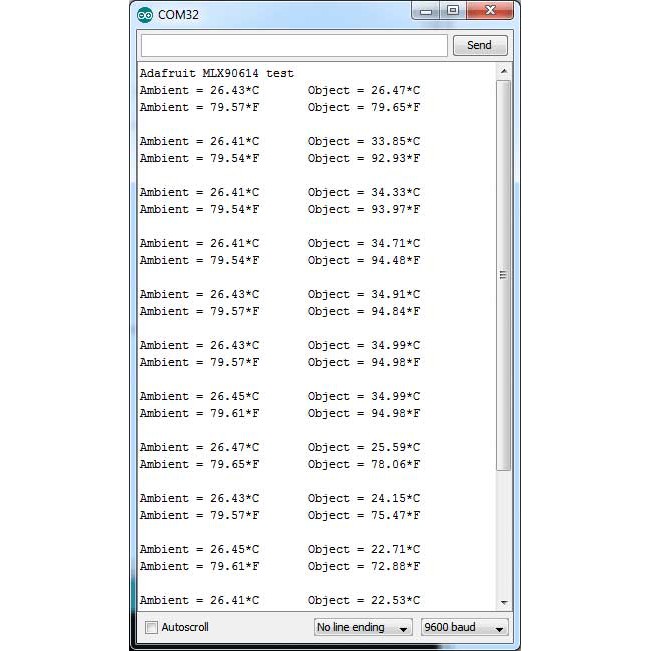Open the 9600 baud dropdown
Screen dimensions: 651x651
[x=465, y=627]
